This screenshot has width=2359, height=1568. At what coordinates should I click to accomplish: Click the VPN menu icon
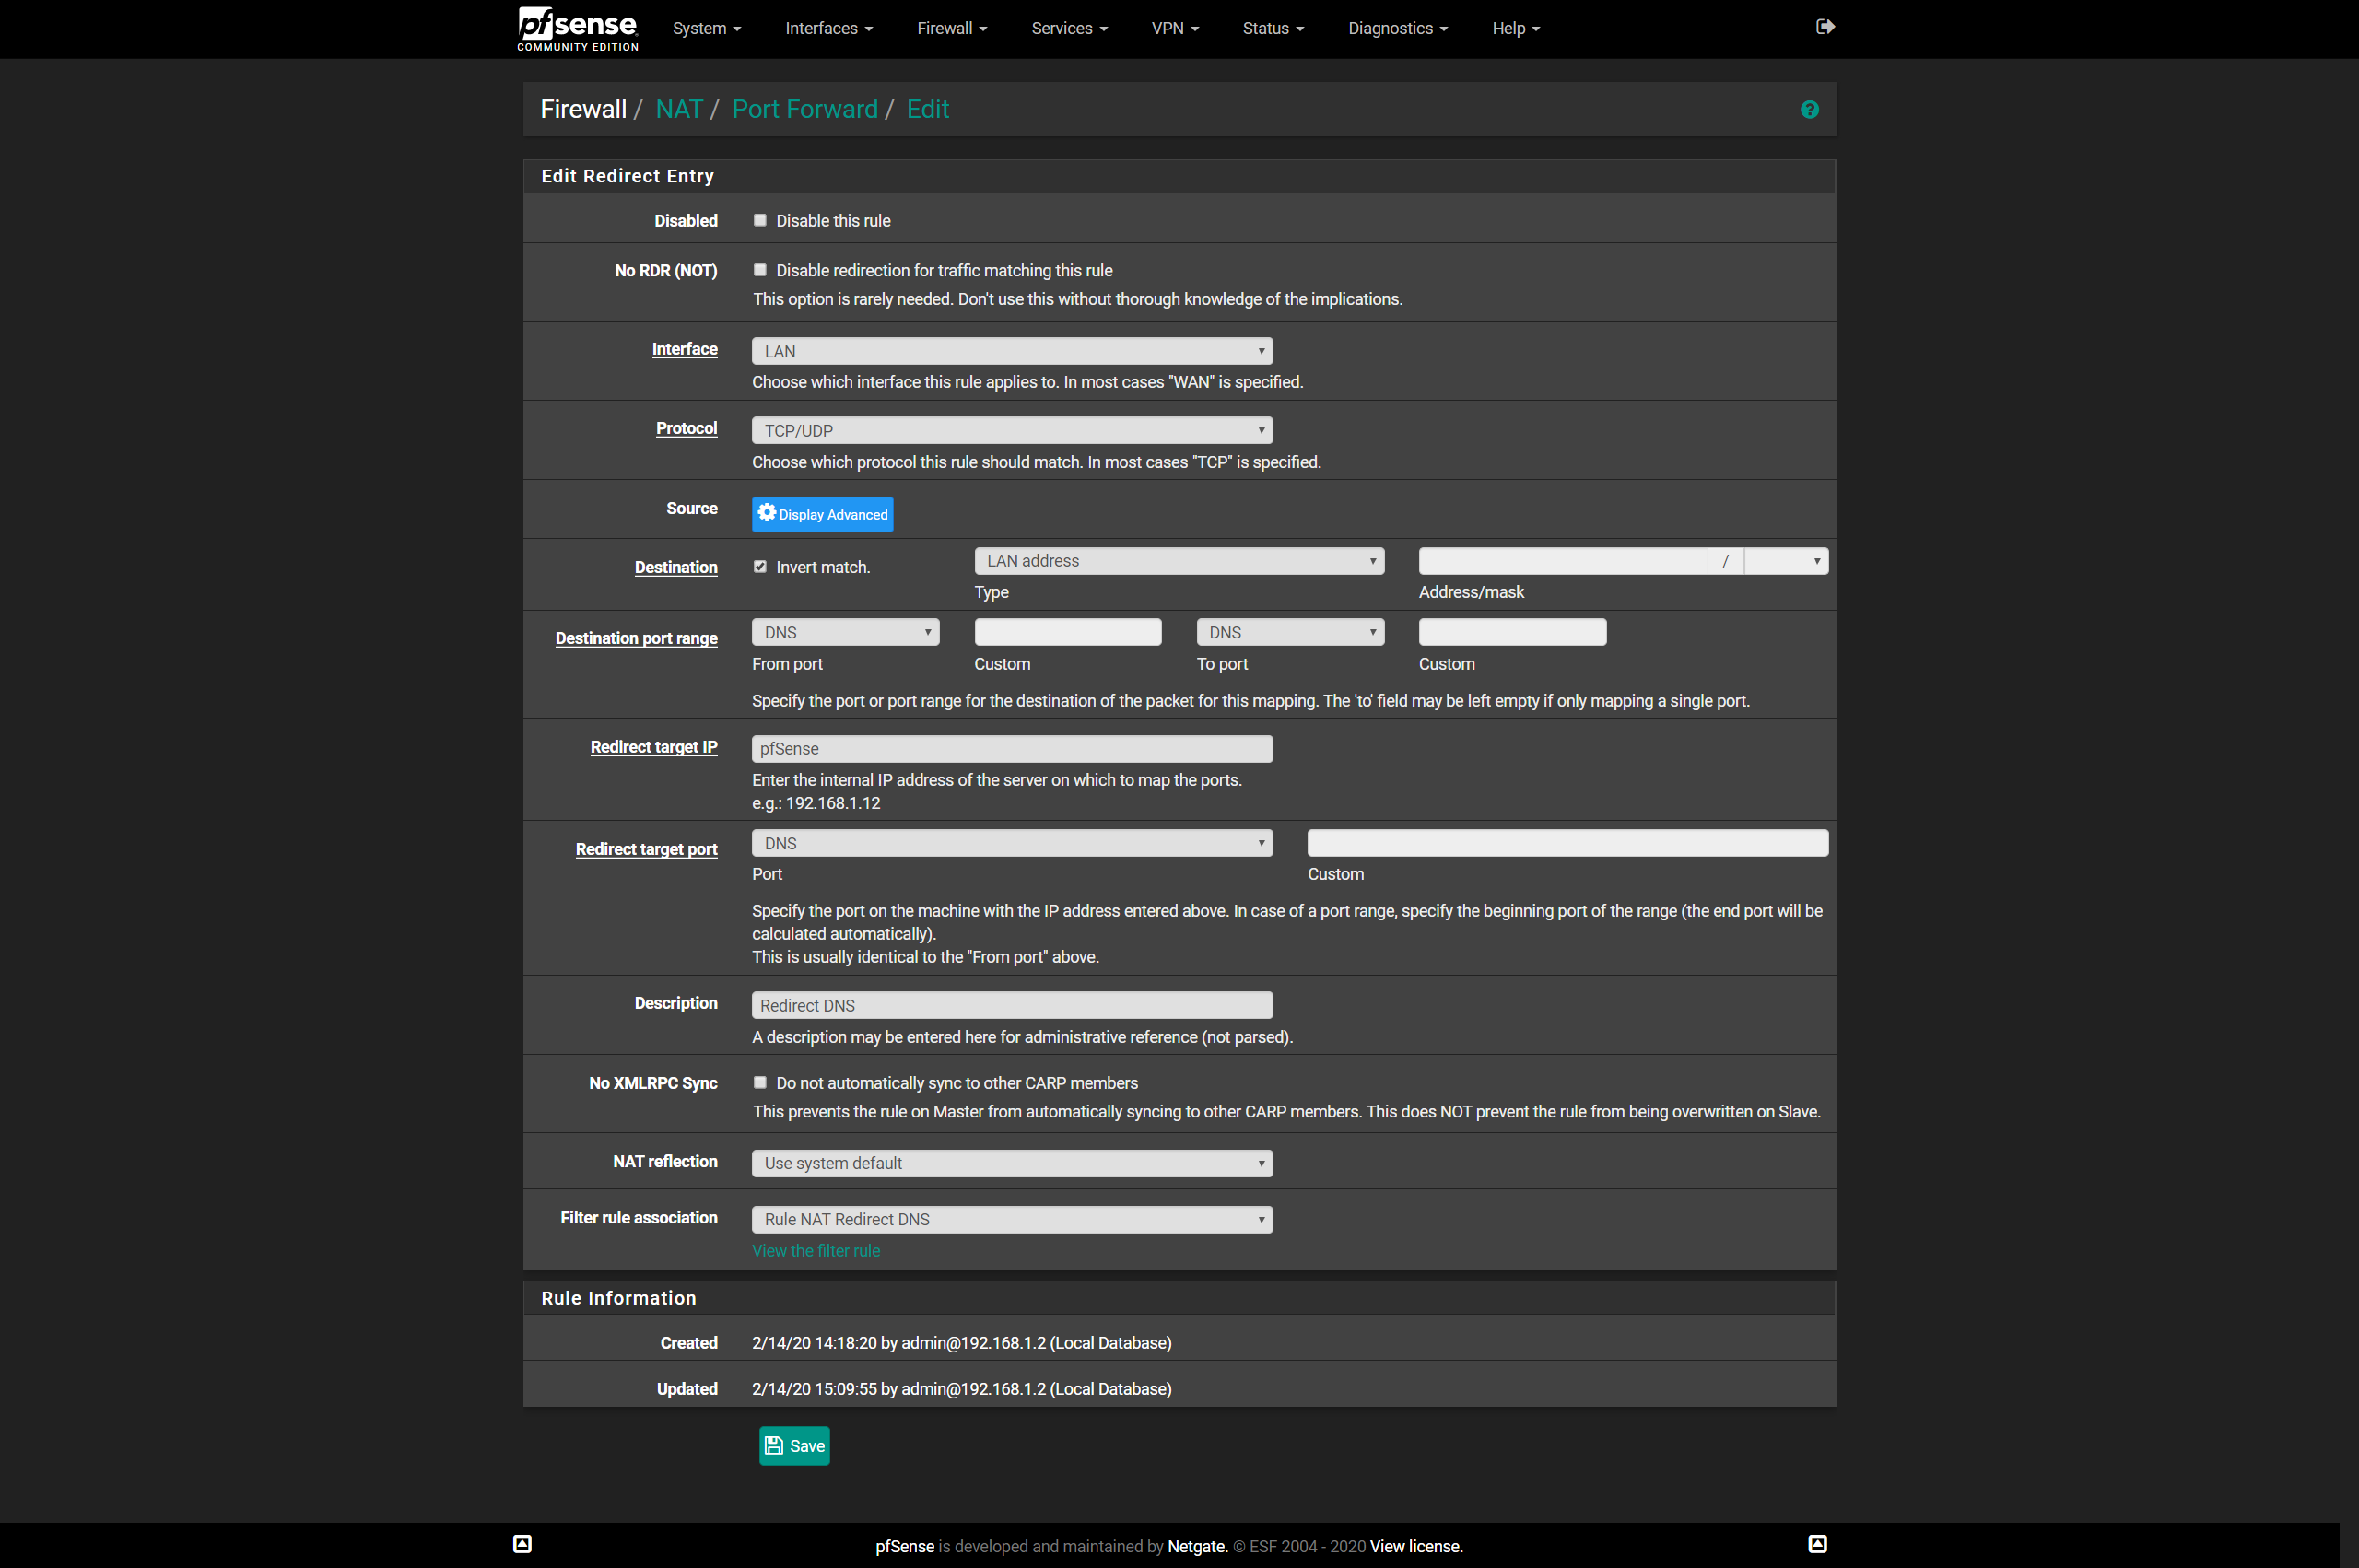click(x=1172, y=28)
